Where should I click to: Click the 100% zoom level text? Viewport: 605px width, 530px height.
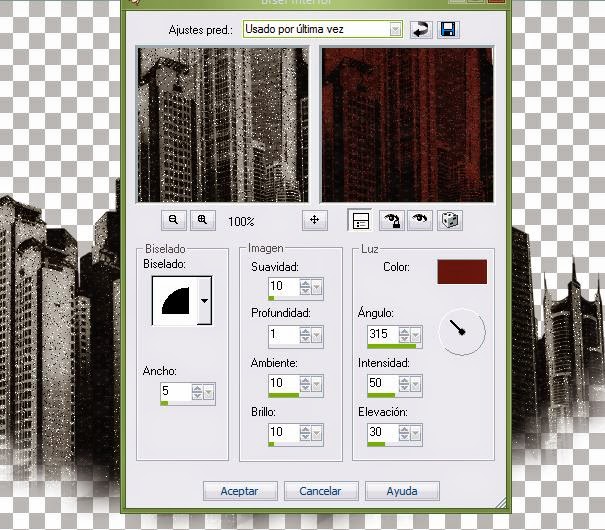point(241,222)
